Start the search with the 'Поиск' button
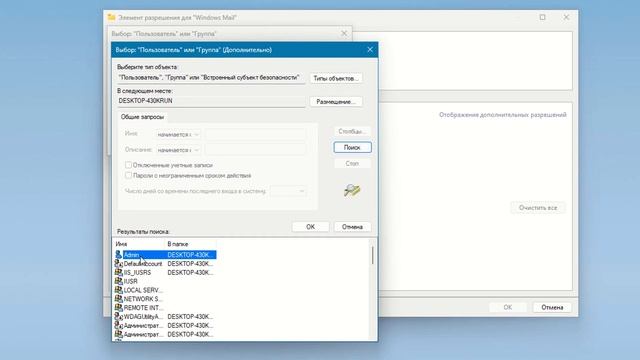Image resolution: width=640 pixels, height=360 pixels. (x=352, y=147)
